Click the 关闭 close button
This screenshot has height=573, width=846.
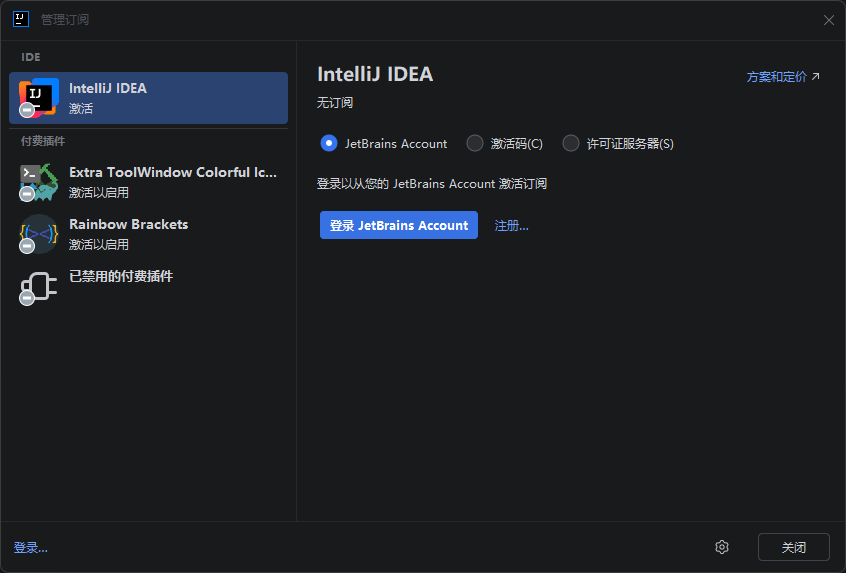point(794,547)
